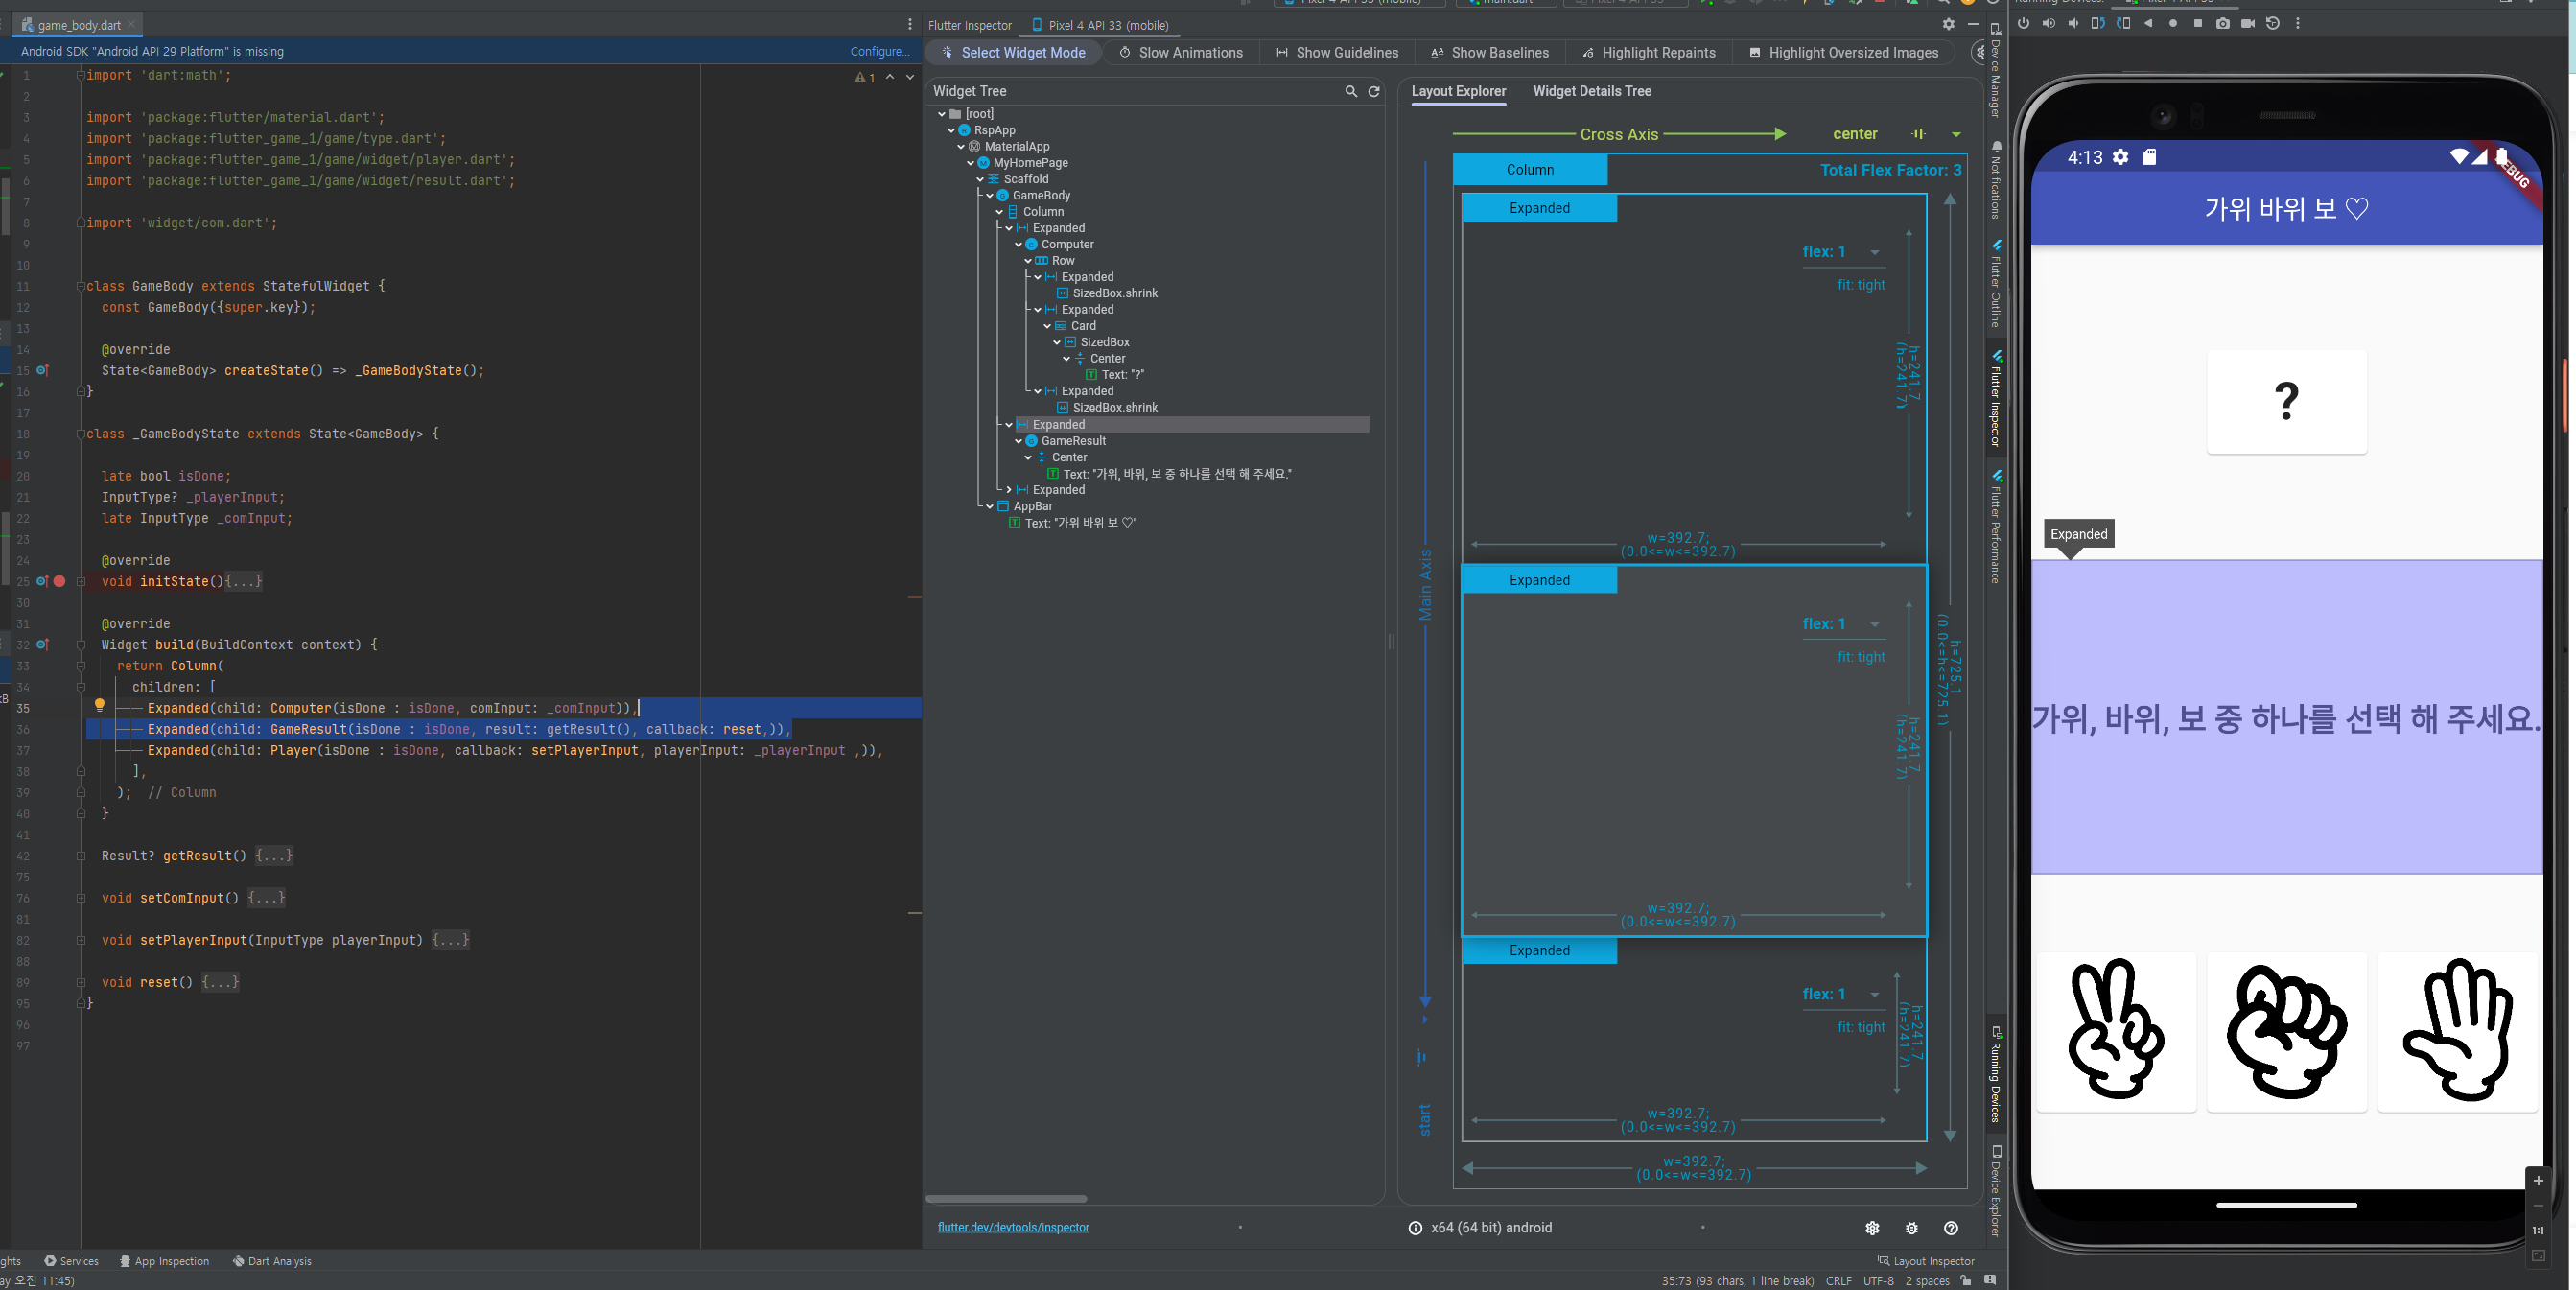The width and height of the screenshot is (2576, 1290).
Task: Tap the scissors hand card in the emulator
Action: pos(2115,1030)
